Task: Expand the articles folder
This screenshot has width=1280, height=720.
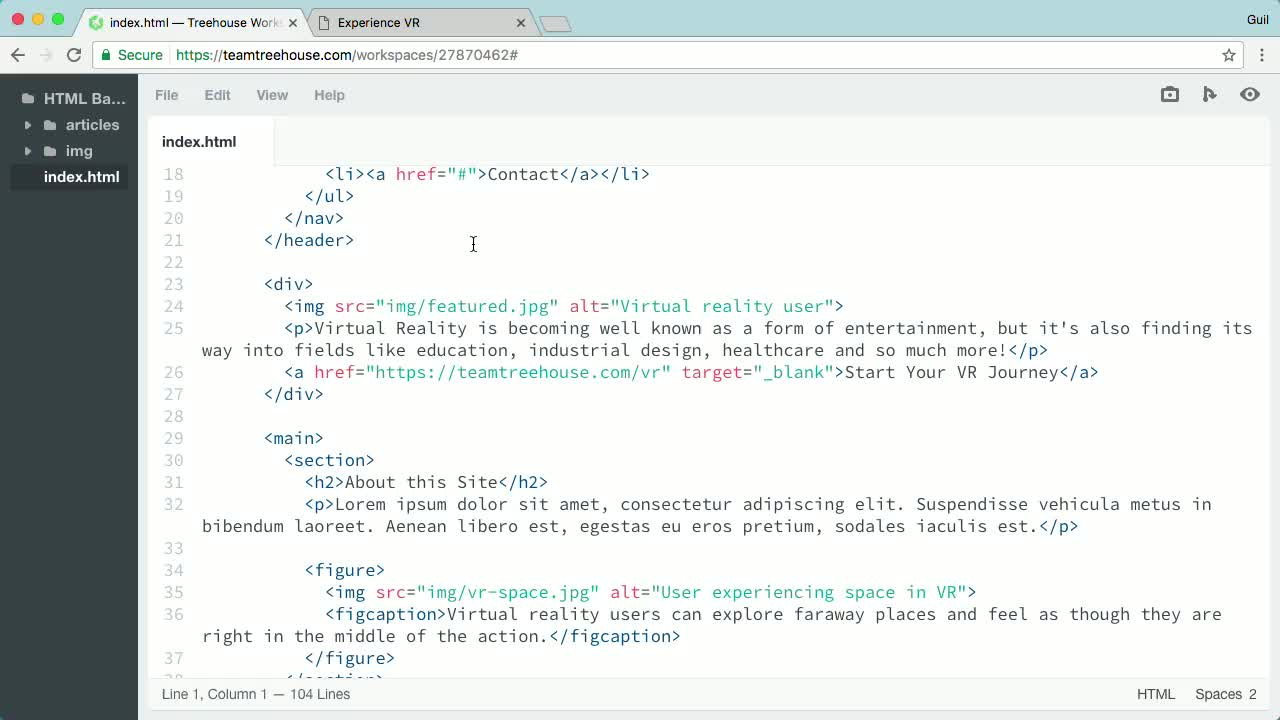Action: 28,125
